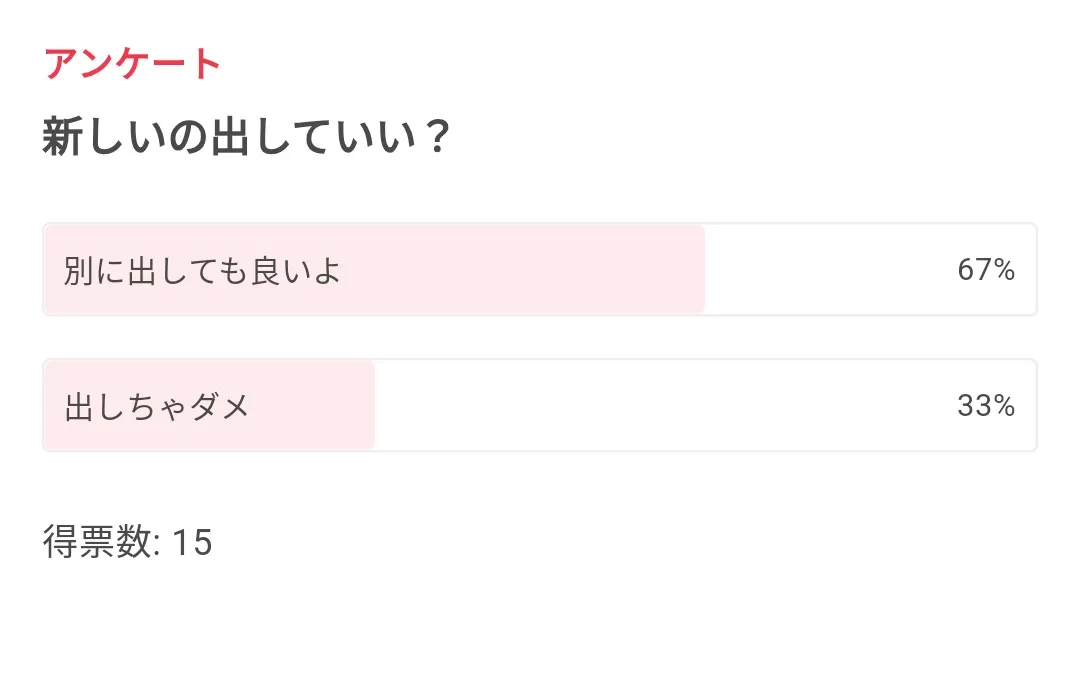Click the vote count number 15
Screen dimensions: 1080x673
(x=192, y=542)
